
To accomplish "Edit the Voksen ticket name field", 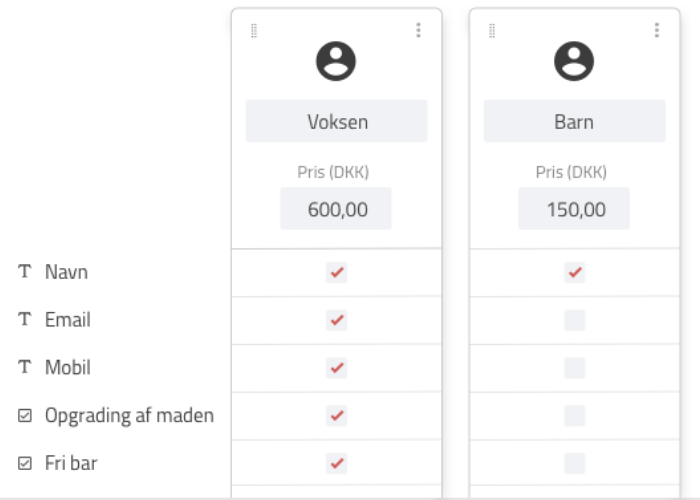I will 337,121.
